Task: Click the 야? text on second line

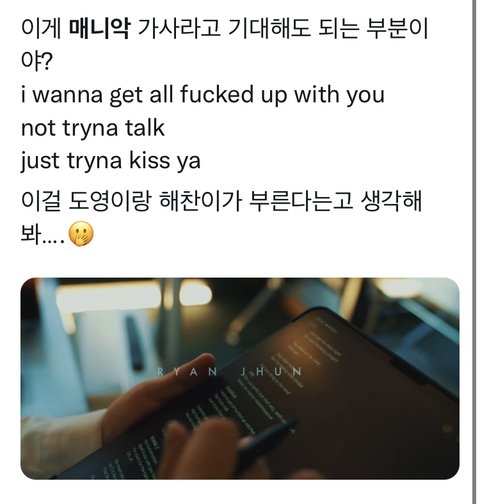Action: 37,62
